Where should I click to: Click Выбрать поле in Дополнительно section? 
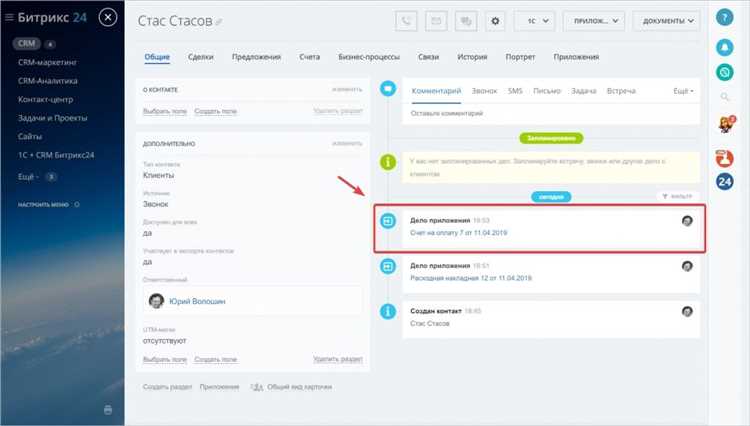click(x=165, y=360)
